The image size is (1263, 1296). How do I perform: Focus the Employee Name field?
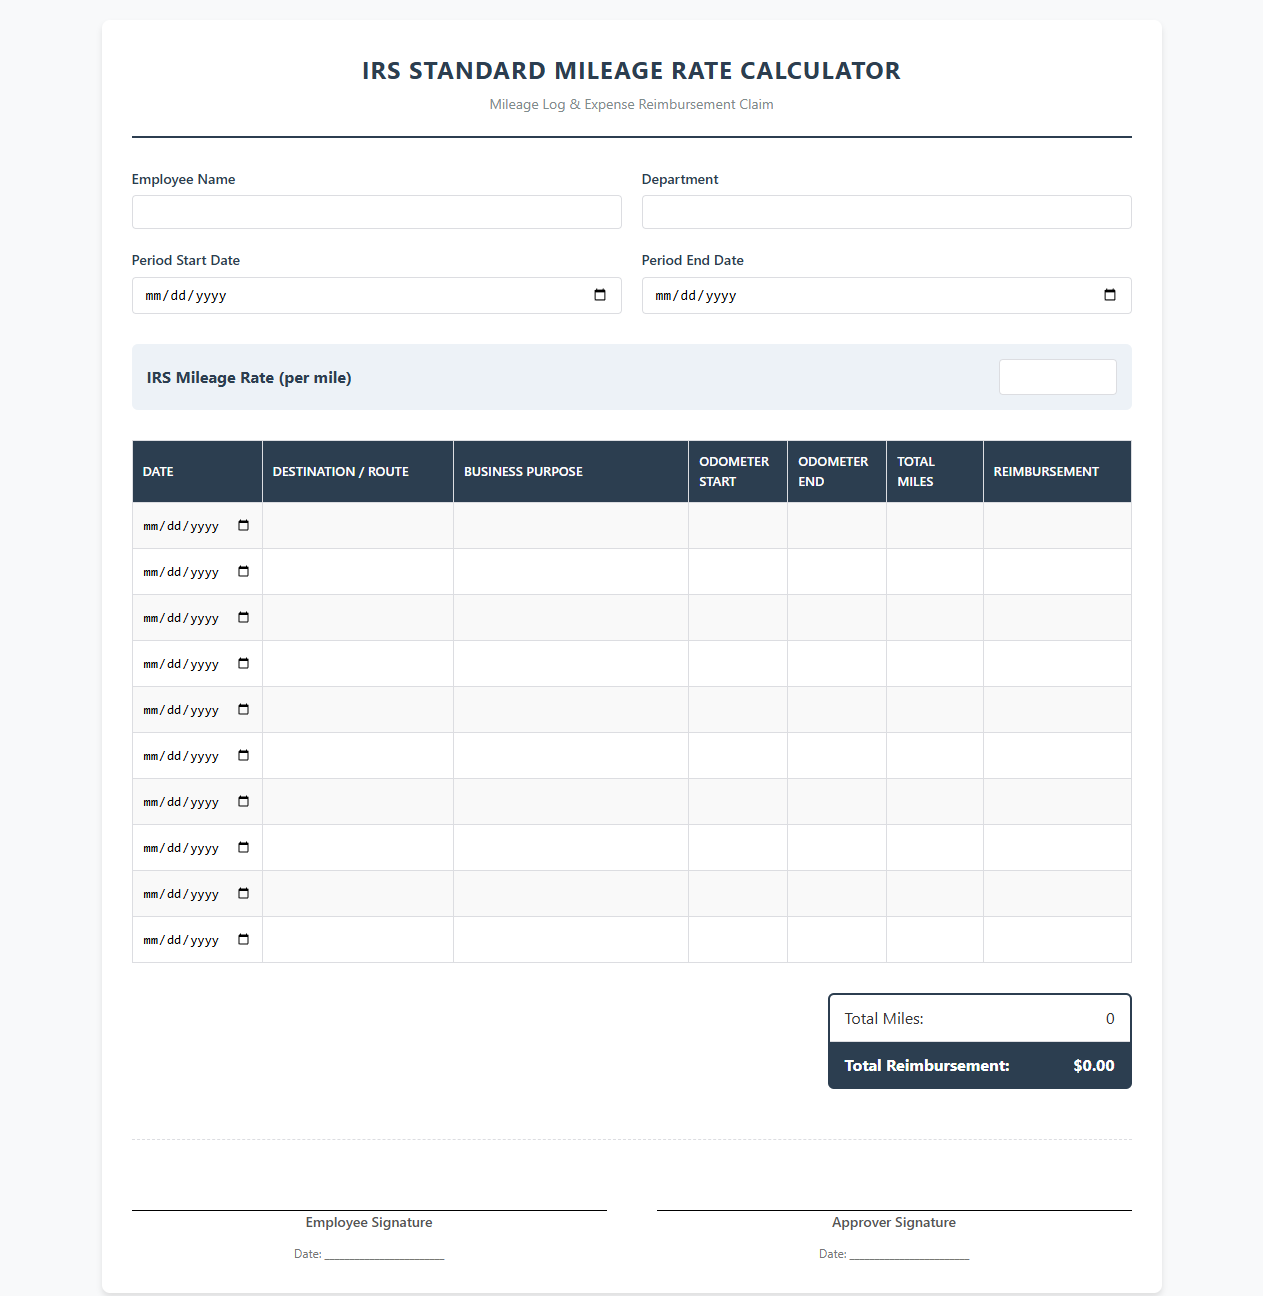tap(377, 212)
